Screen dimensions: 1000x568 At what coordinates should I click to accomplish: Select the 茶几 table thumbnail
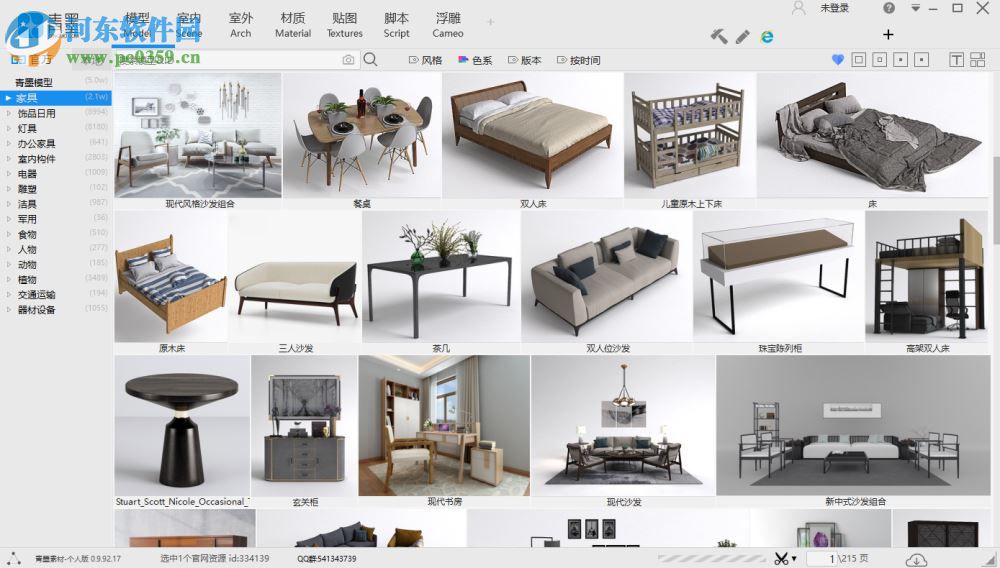pyautogui.click(x=441, y=277)
